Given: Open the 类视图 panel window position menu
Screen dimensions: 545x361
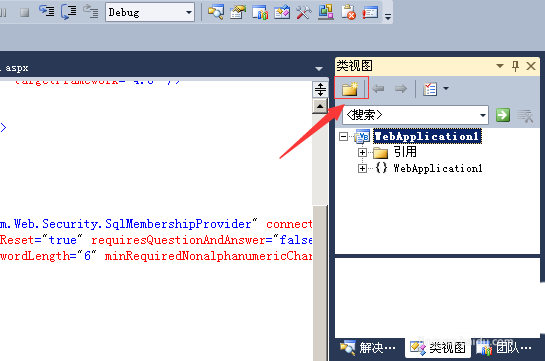Looking at the screenshot, I should point(500,66).
